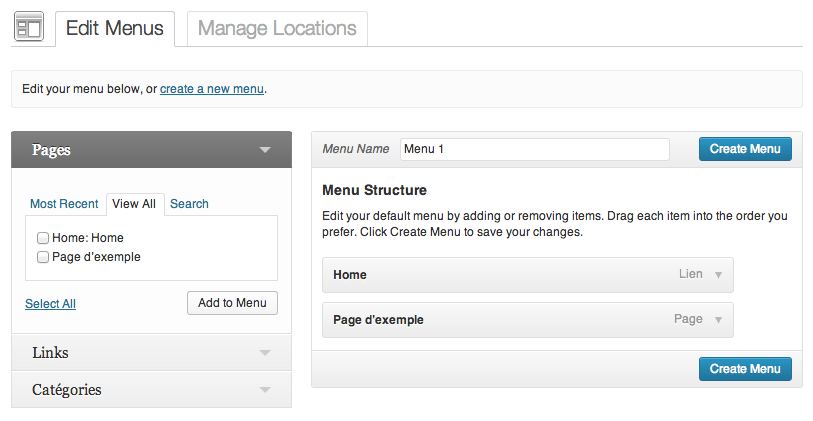Viewport: 813px width, 421px height.
Task: Tick the 'Home: Home' checkbox
Action: 43,238
